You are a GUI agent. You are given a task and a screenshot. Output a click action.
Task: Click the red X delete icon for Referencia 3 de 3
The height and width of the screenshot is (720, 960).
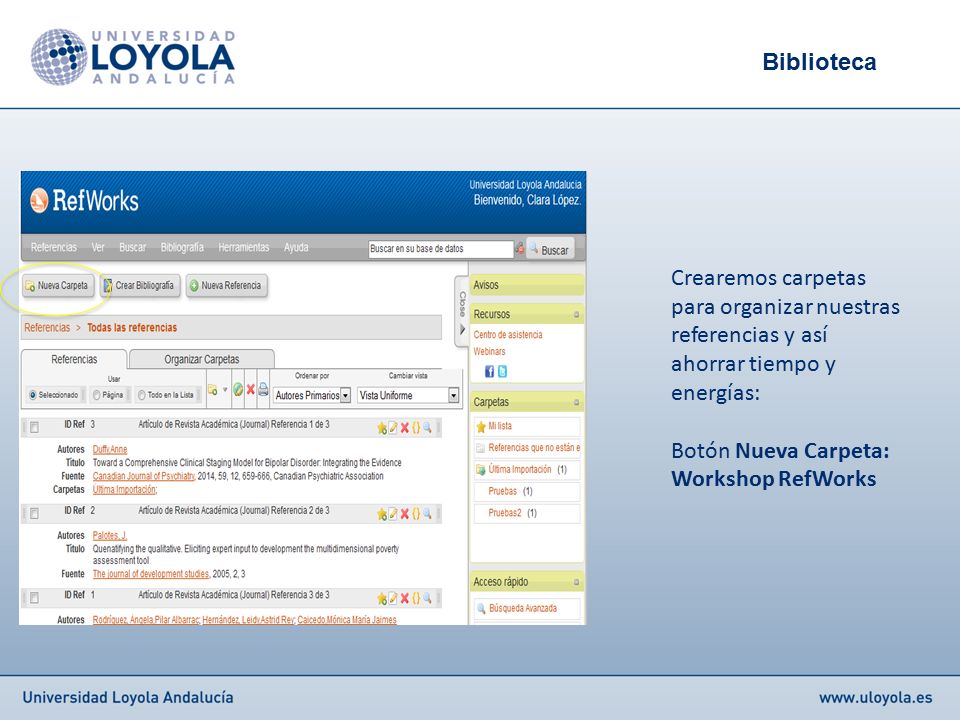(405, 599)
